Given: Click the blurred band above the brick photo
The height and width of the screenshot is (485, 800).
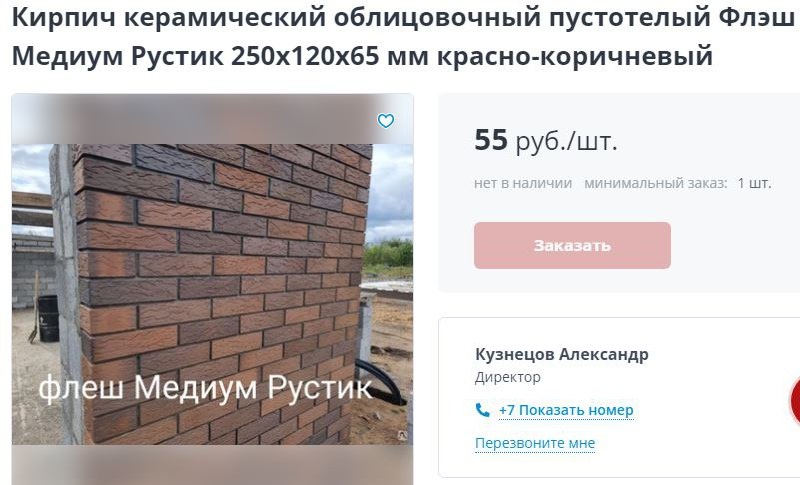Looking at the screenshot, I should (212, 119).
